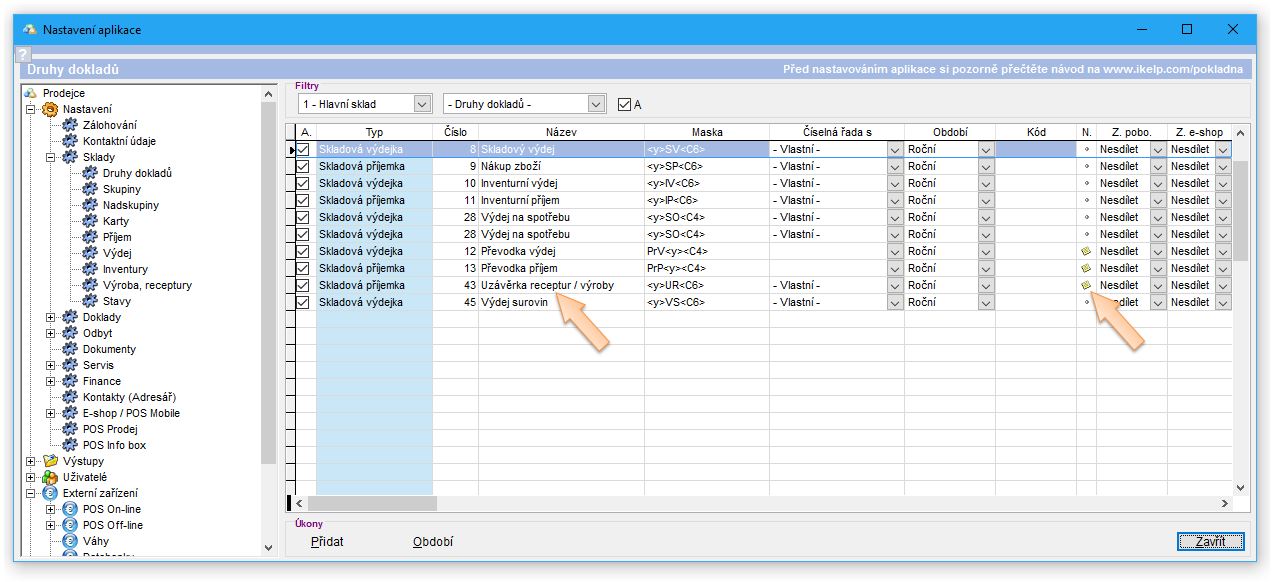Screen dimensions: 1277x582
Task: Expand the Doklady tree node
Action: (50, 317)
